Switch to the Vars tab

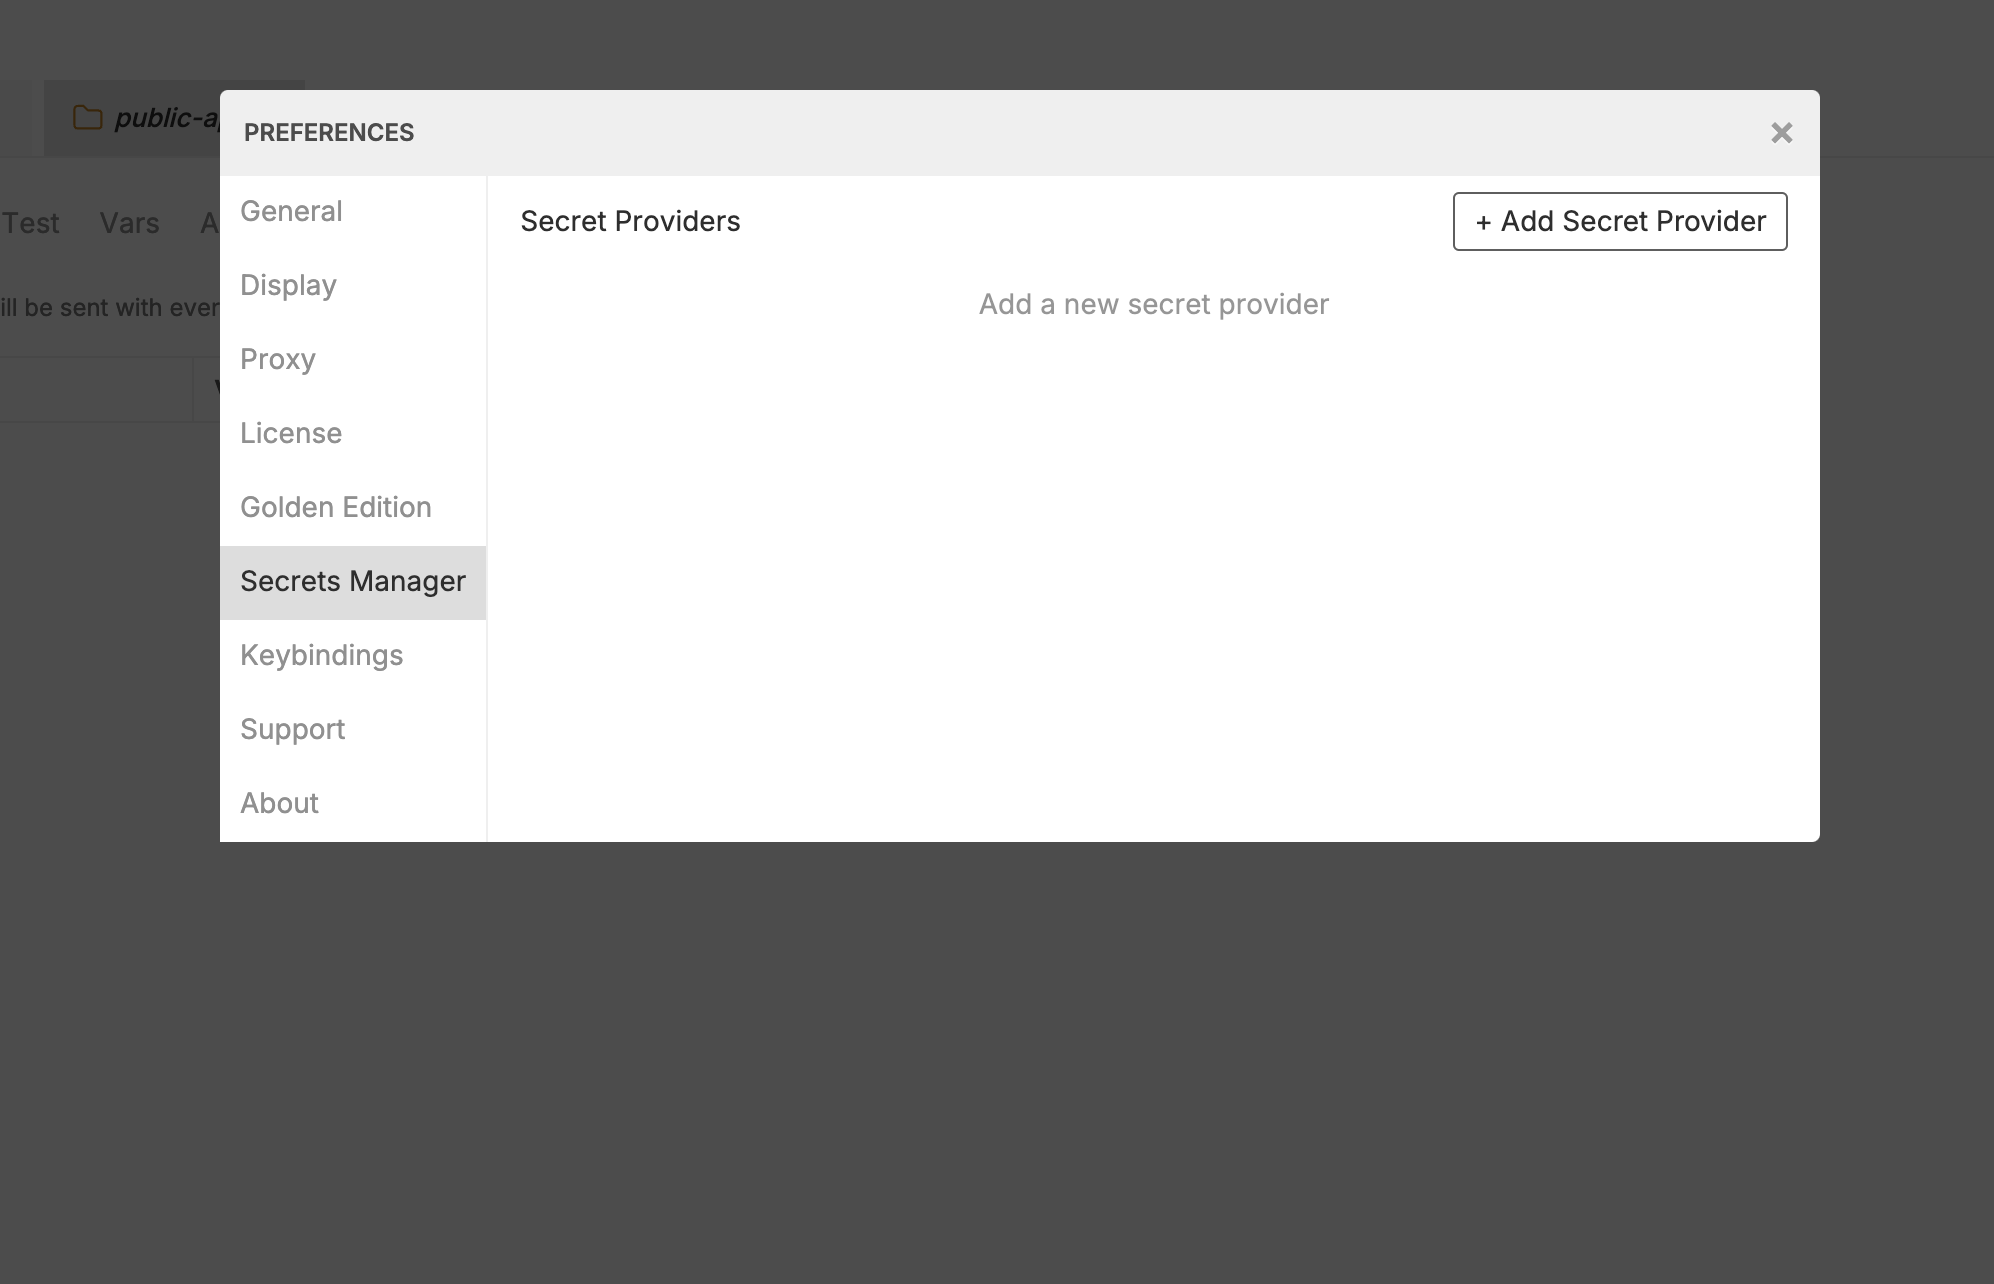coord(129,223)
